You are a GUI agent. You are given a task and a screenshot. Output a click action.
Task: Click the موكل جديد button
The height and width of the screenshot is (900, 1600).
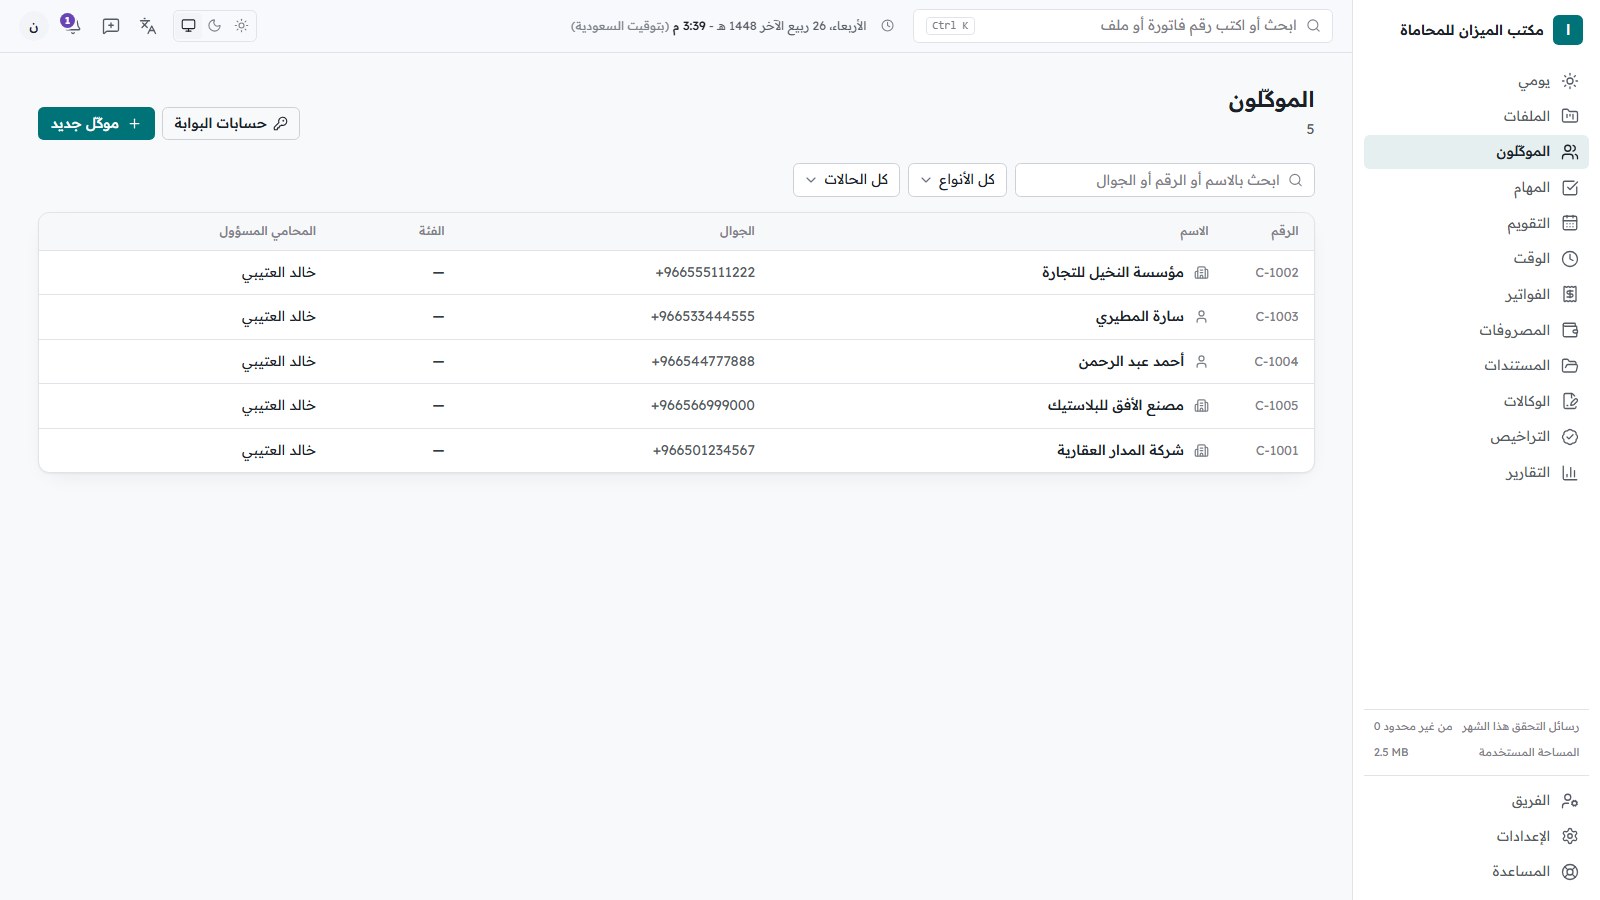96,123
